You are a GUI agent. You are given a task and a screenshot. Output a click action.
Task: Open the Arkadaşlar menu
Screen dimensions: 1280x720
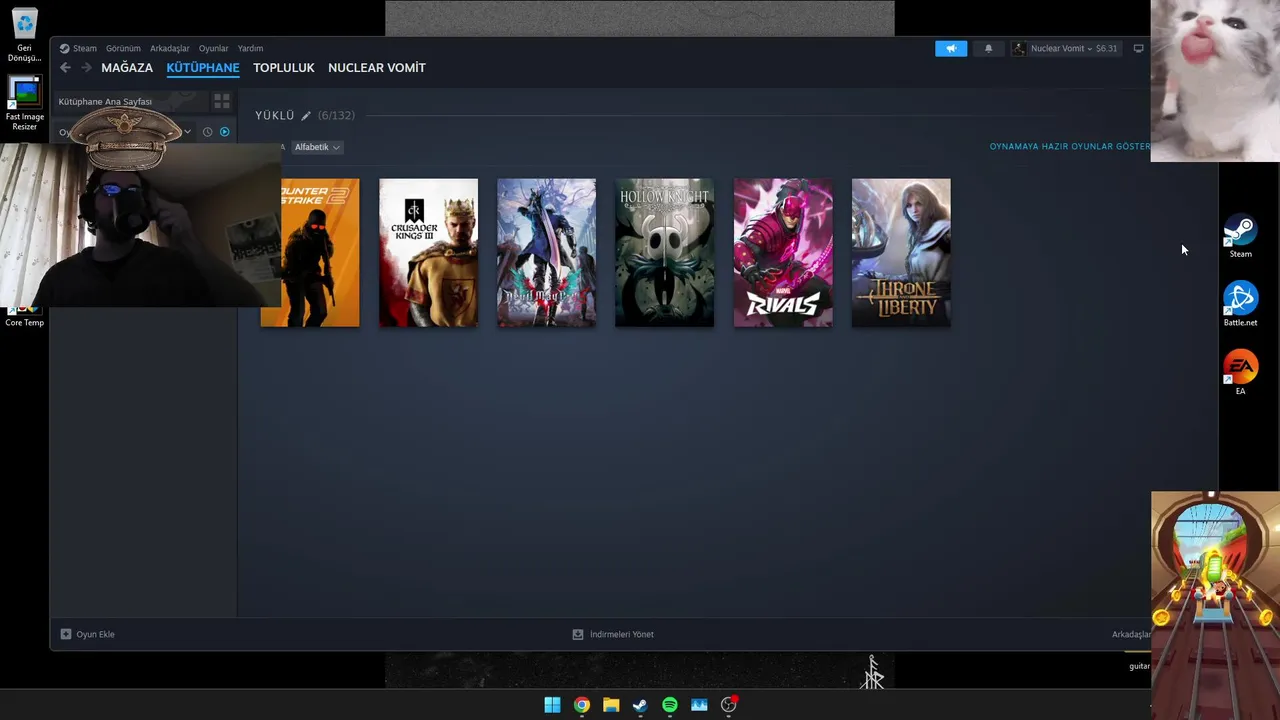[170, 48]
